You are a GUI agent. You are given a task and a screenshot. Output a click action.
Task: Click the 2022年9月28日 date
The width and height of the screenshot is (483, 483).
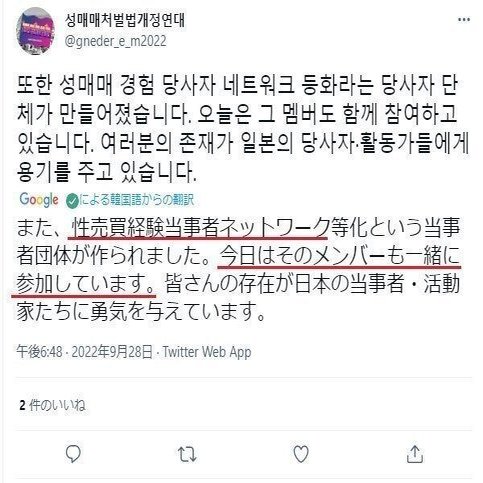(x=112, y=352)
